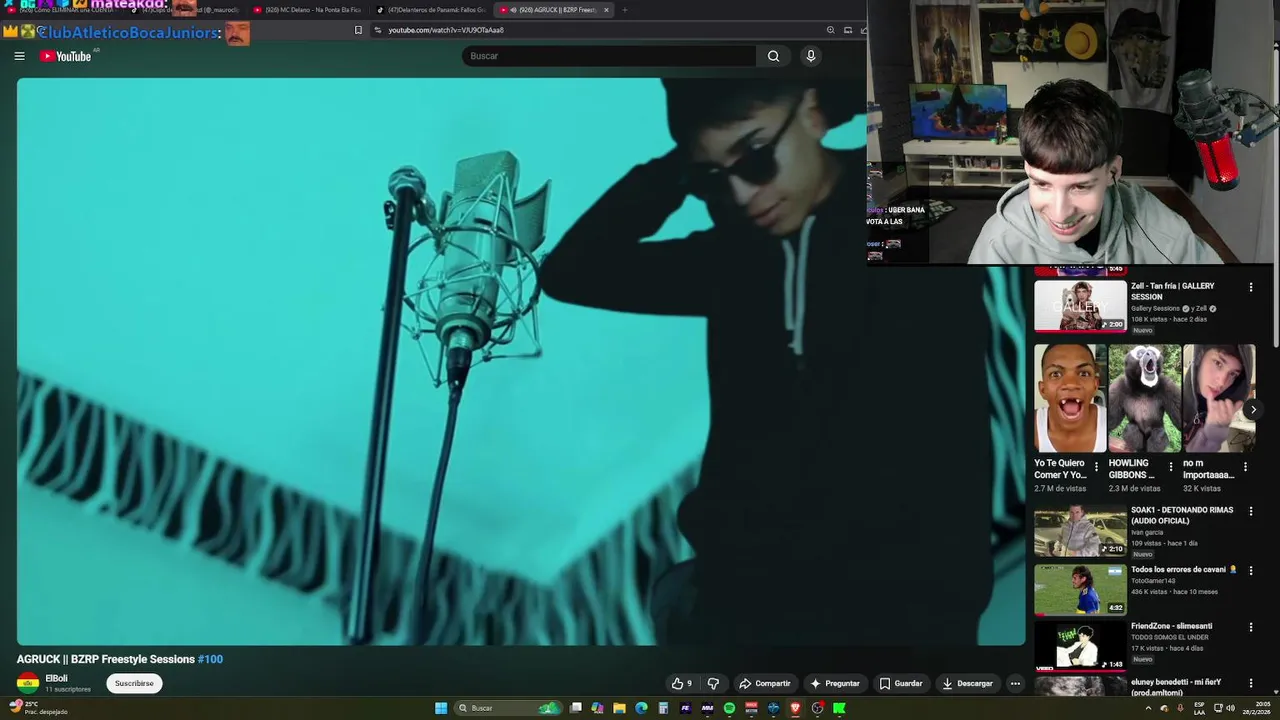The width and height of the screenshot is (1280, 720).
Task: Click the YouTube search magnifier button
Action: pyautogui.click(x=773, y=56)
